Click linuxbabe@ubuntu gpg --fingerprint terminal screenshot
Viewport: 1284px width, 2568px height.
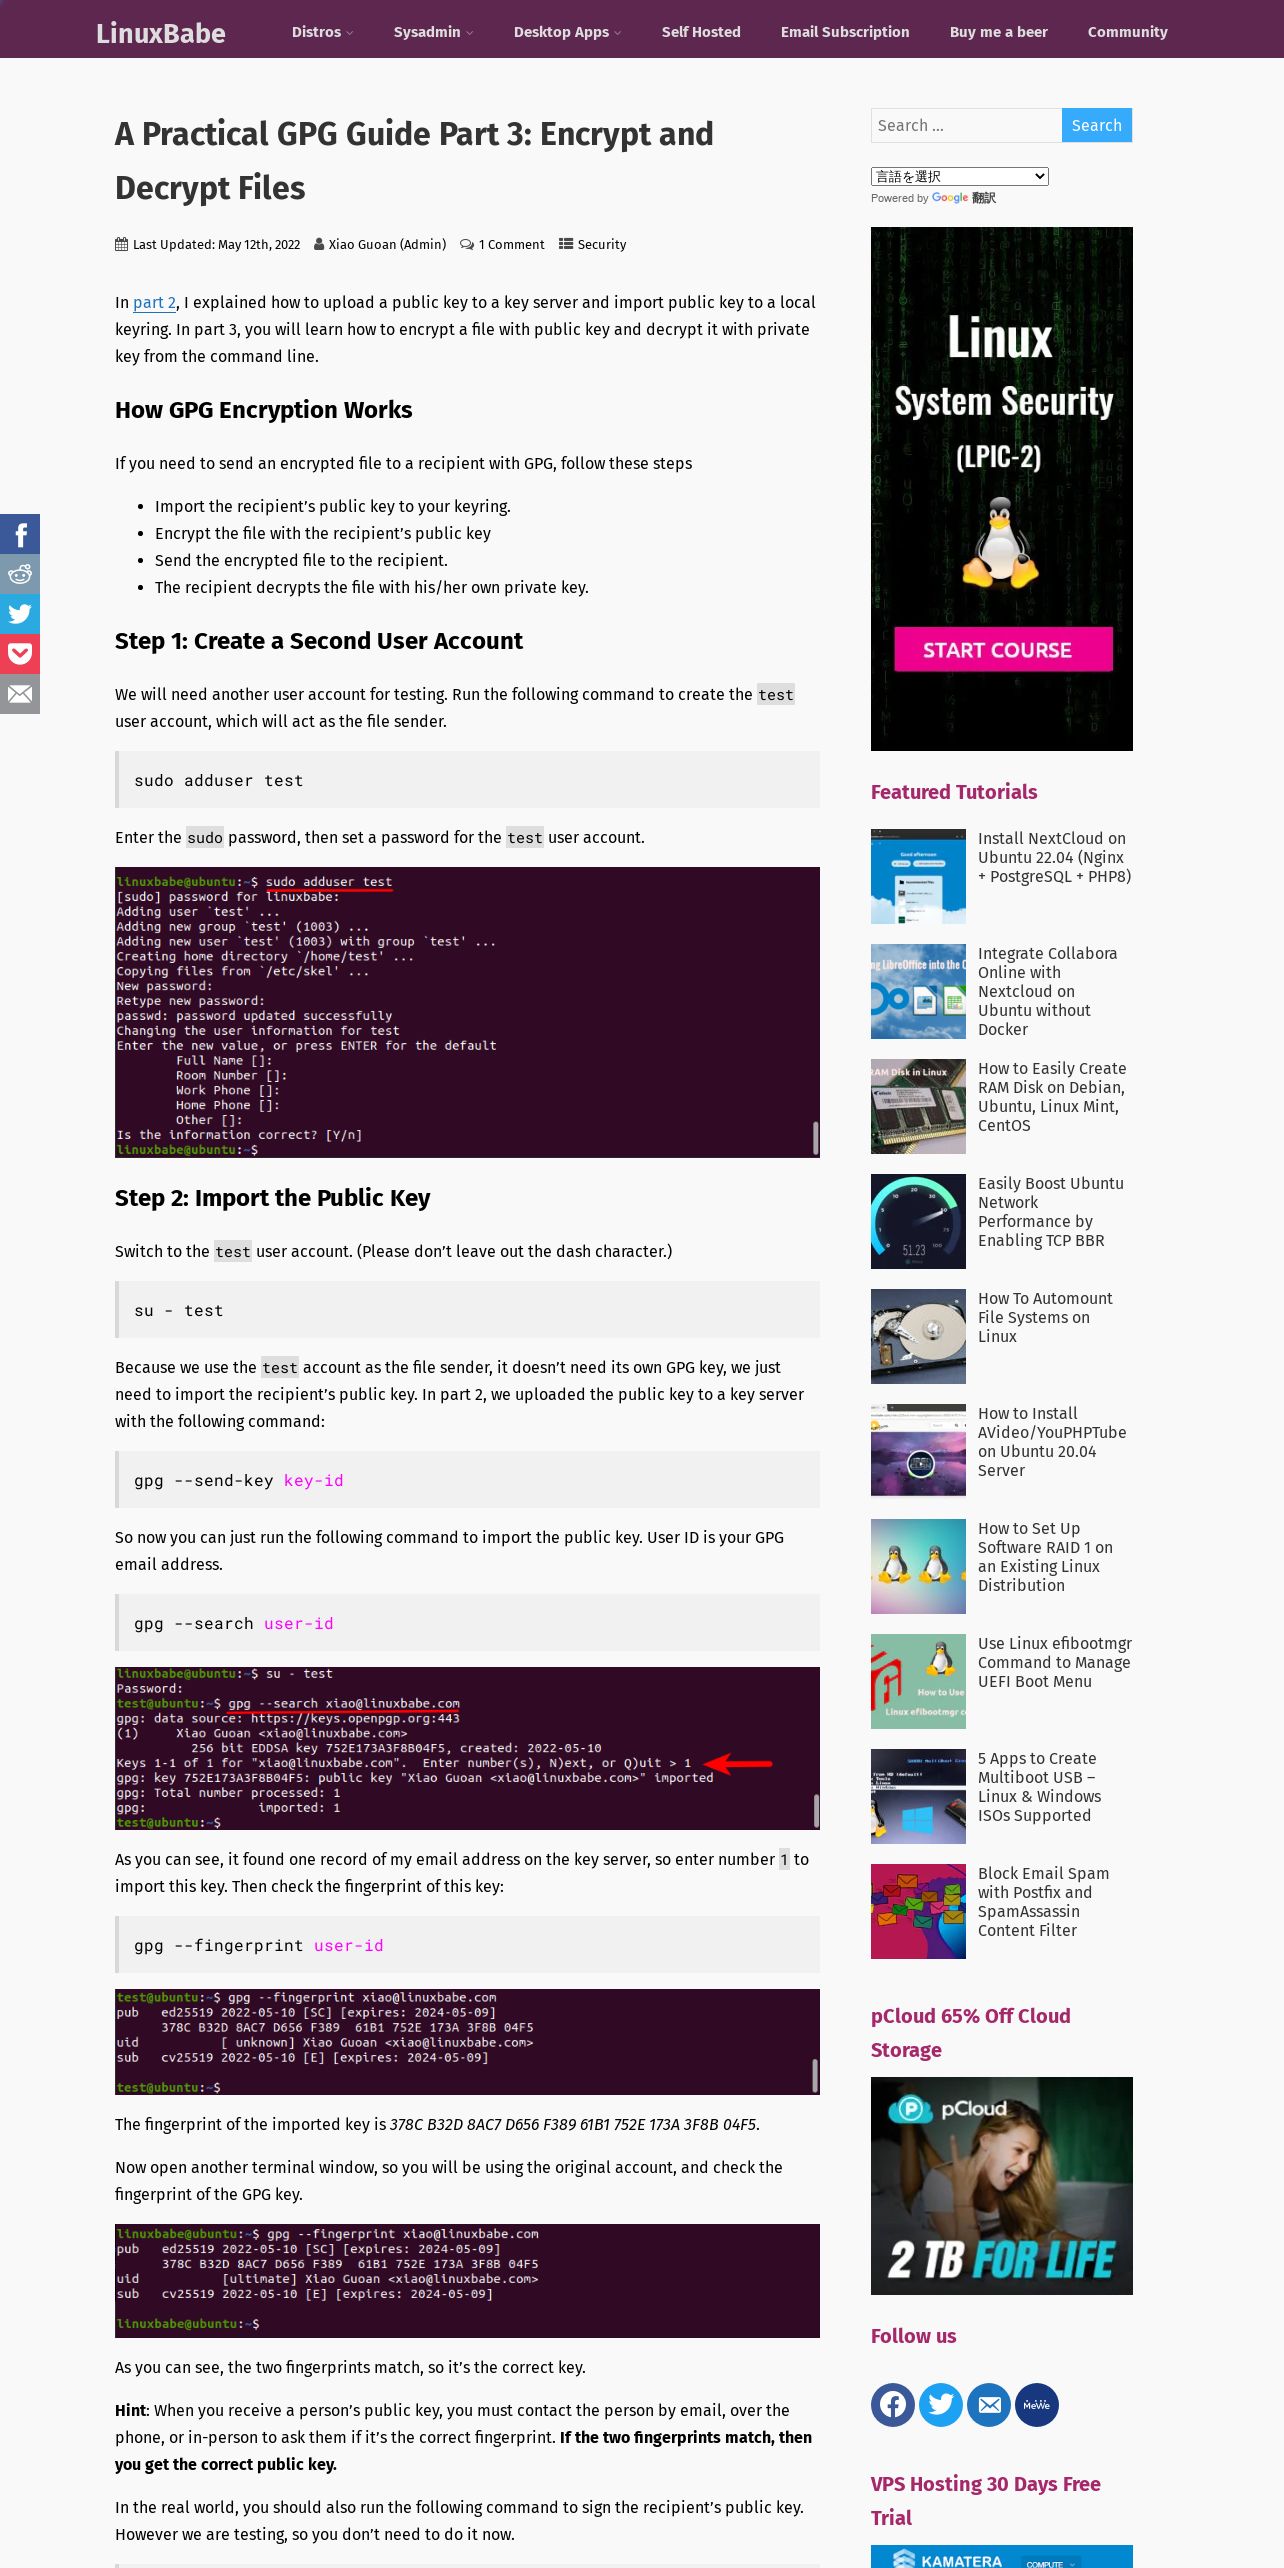coord(467,2281)
